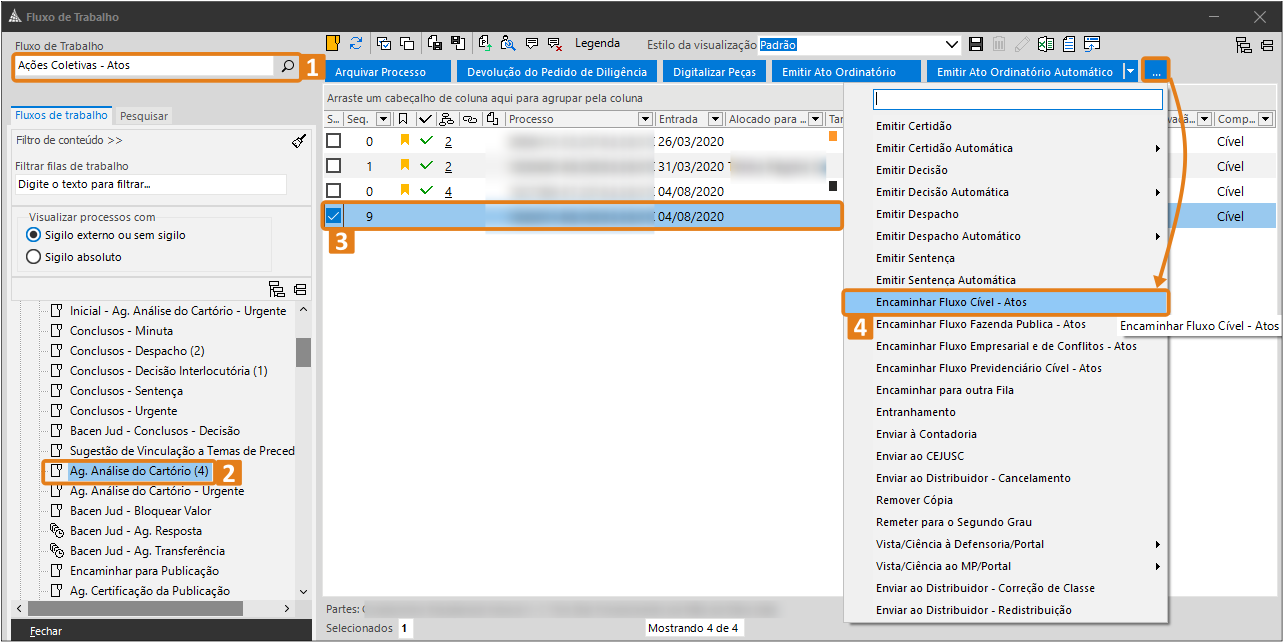Open Estilo da visualização dropdown arrow
Screen dimensions: 1283x642
[953, 44]
